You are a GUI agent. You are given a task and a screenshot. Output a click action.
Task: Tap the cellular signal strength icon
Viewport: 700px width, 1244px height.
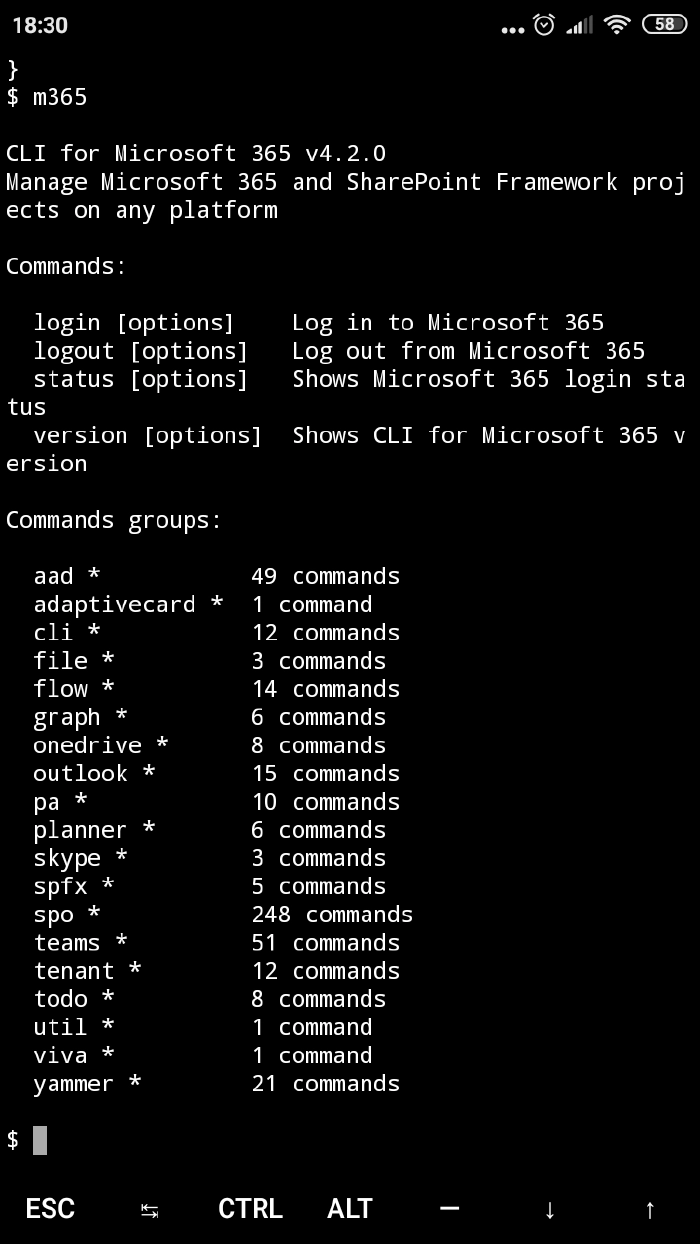(x=579, y=26)
